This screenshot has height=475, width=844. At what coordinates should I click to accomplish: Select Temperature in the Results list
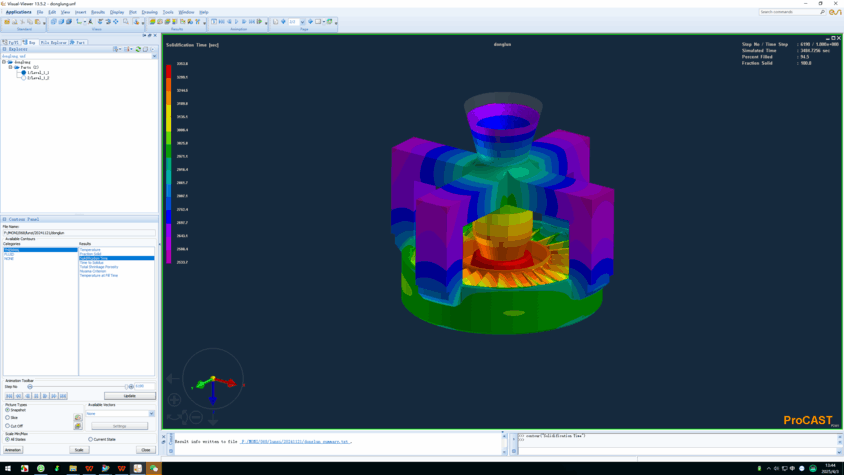coord(90,250)
